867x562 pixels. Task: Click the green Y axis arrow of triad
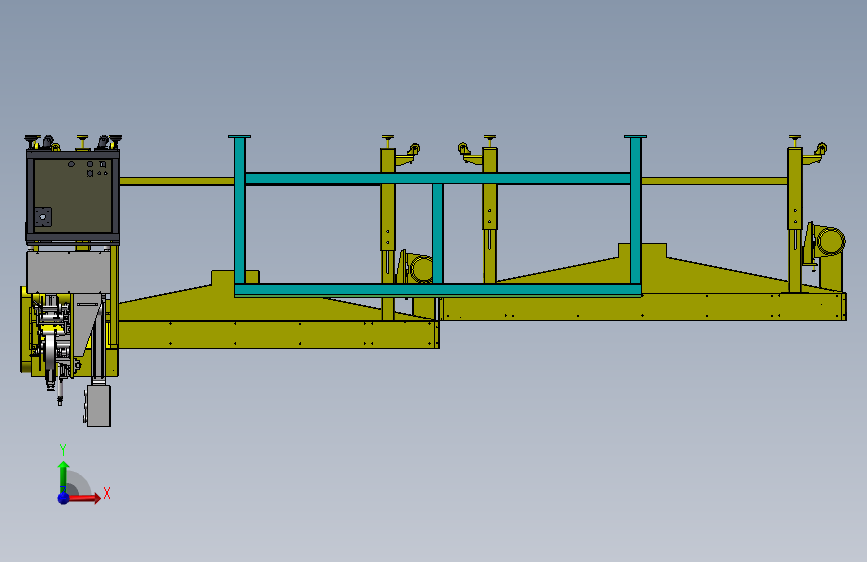pos(64,476)
